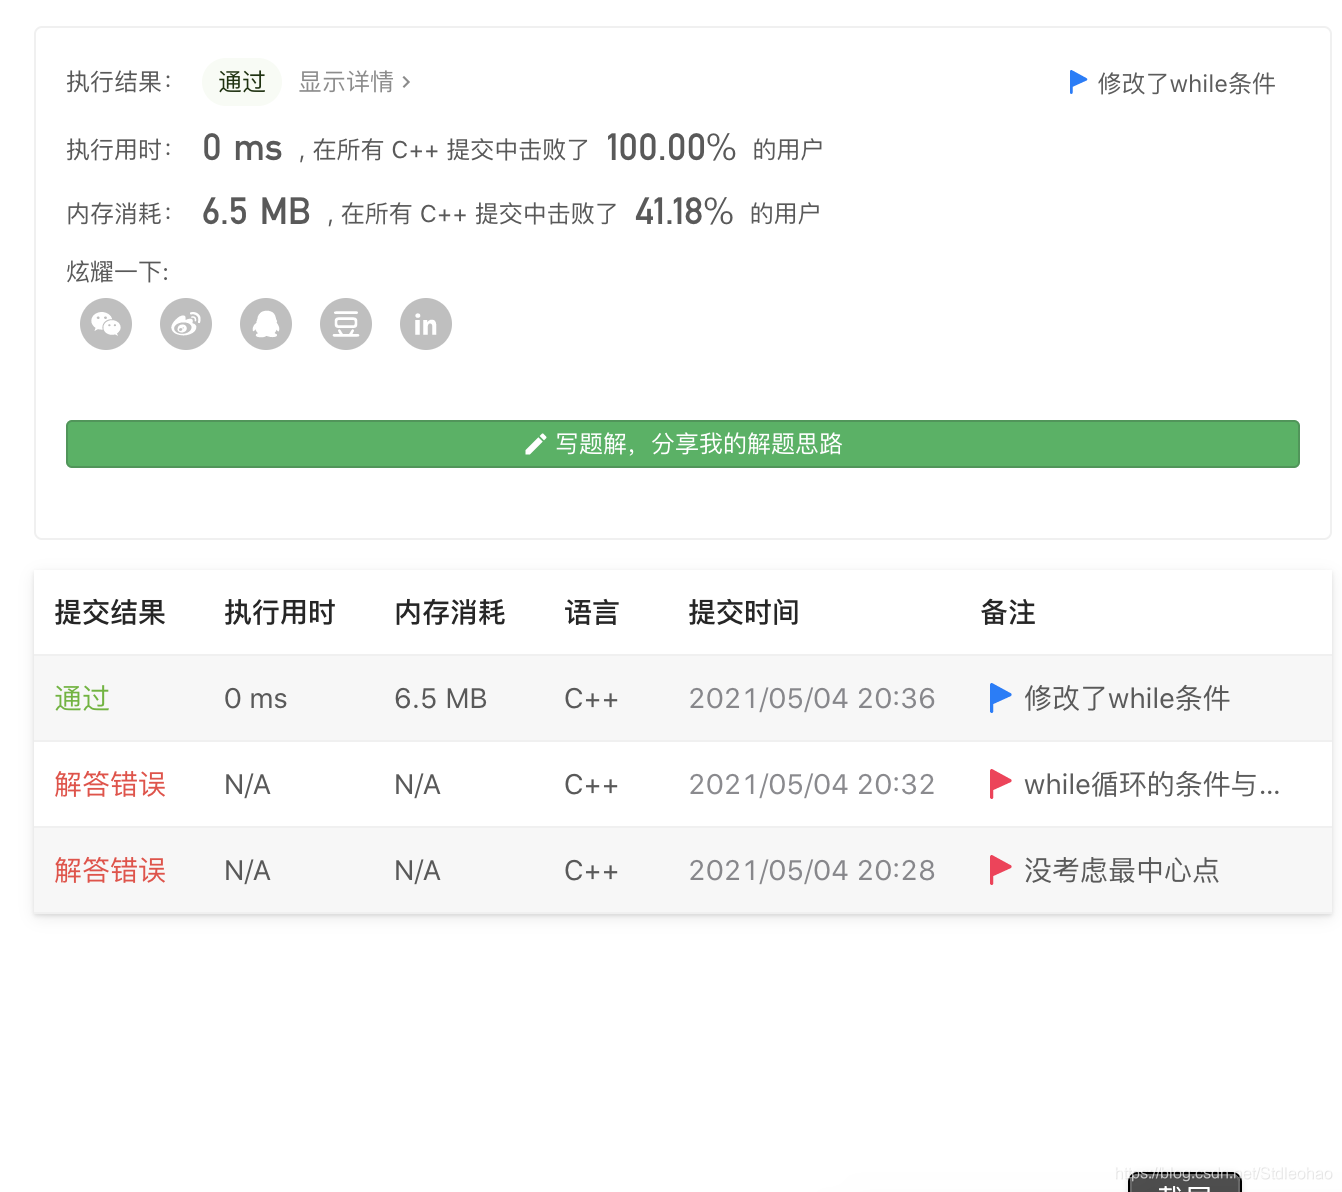Click 执行用时 column header
Image resolution: width=1342 pixels, height=1192 pixels.
[x=280, y=612]
